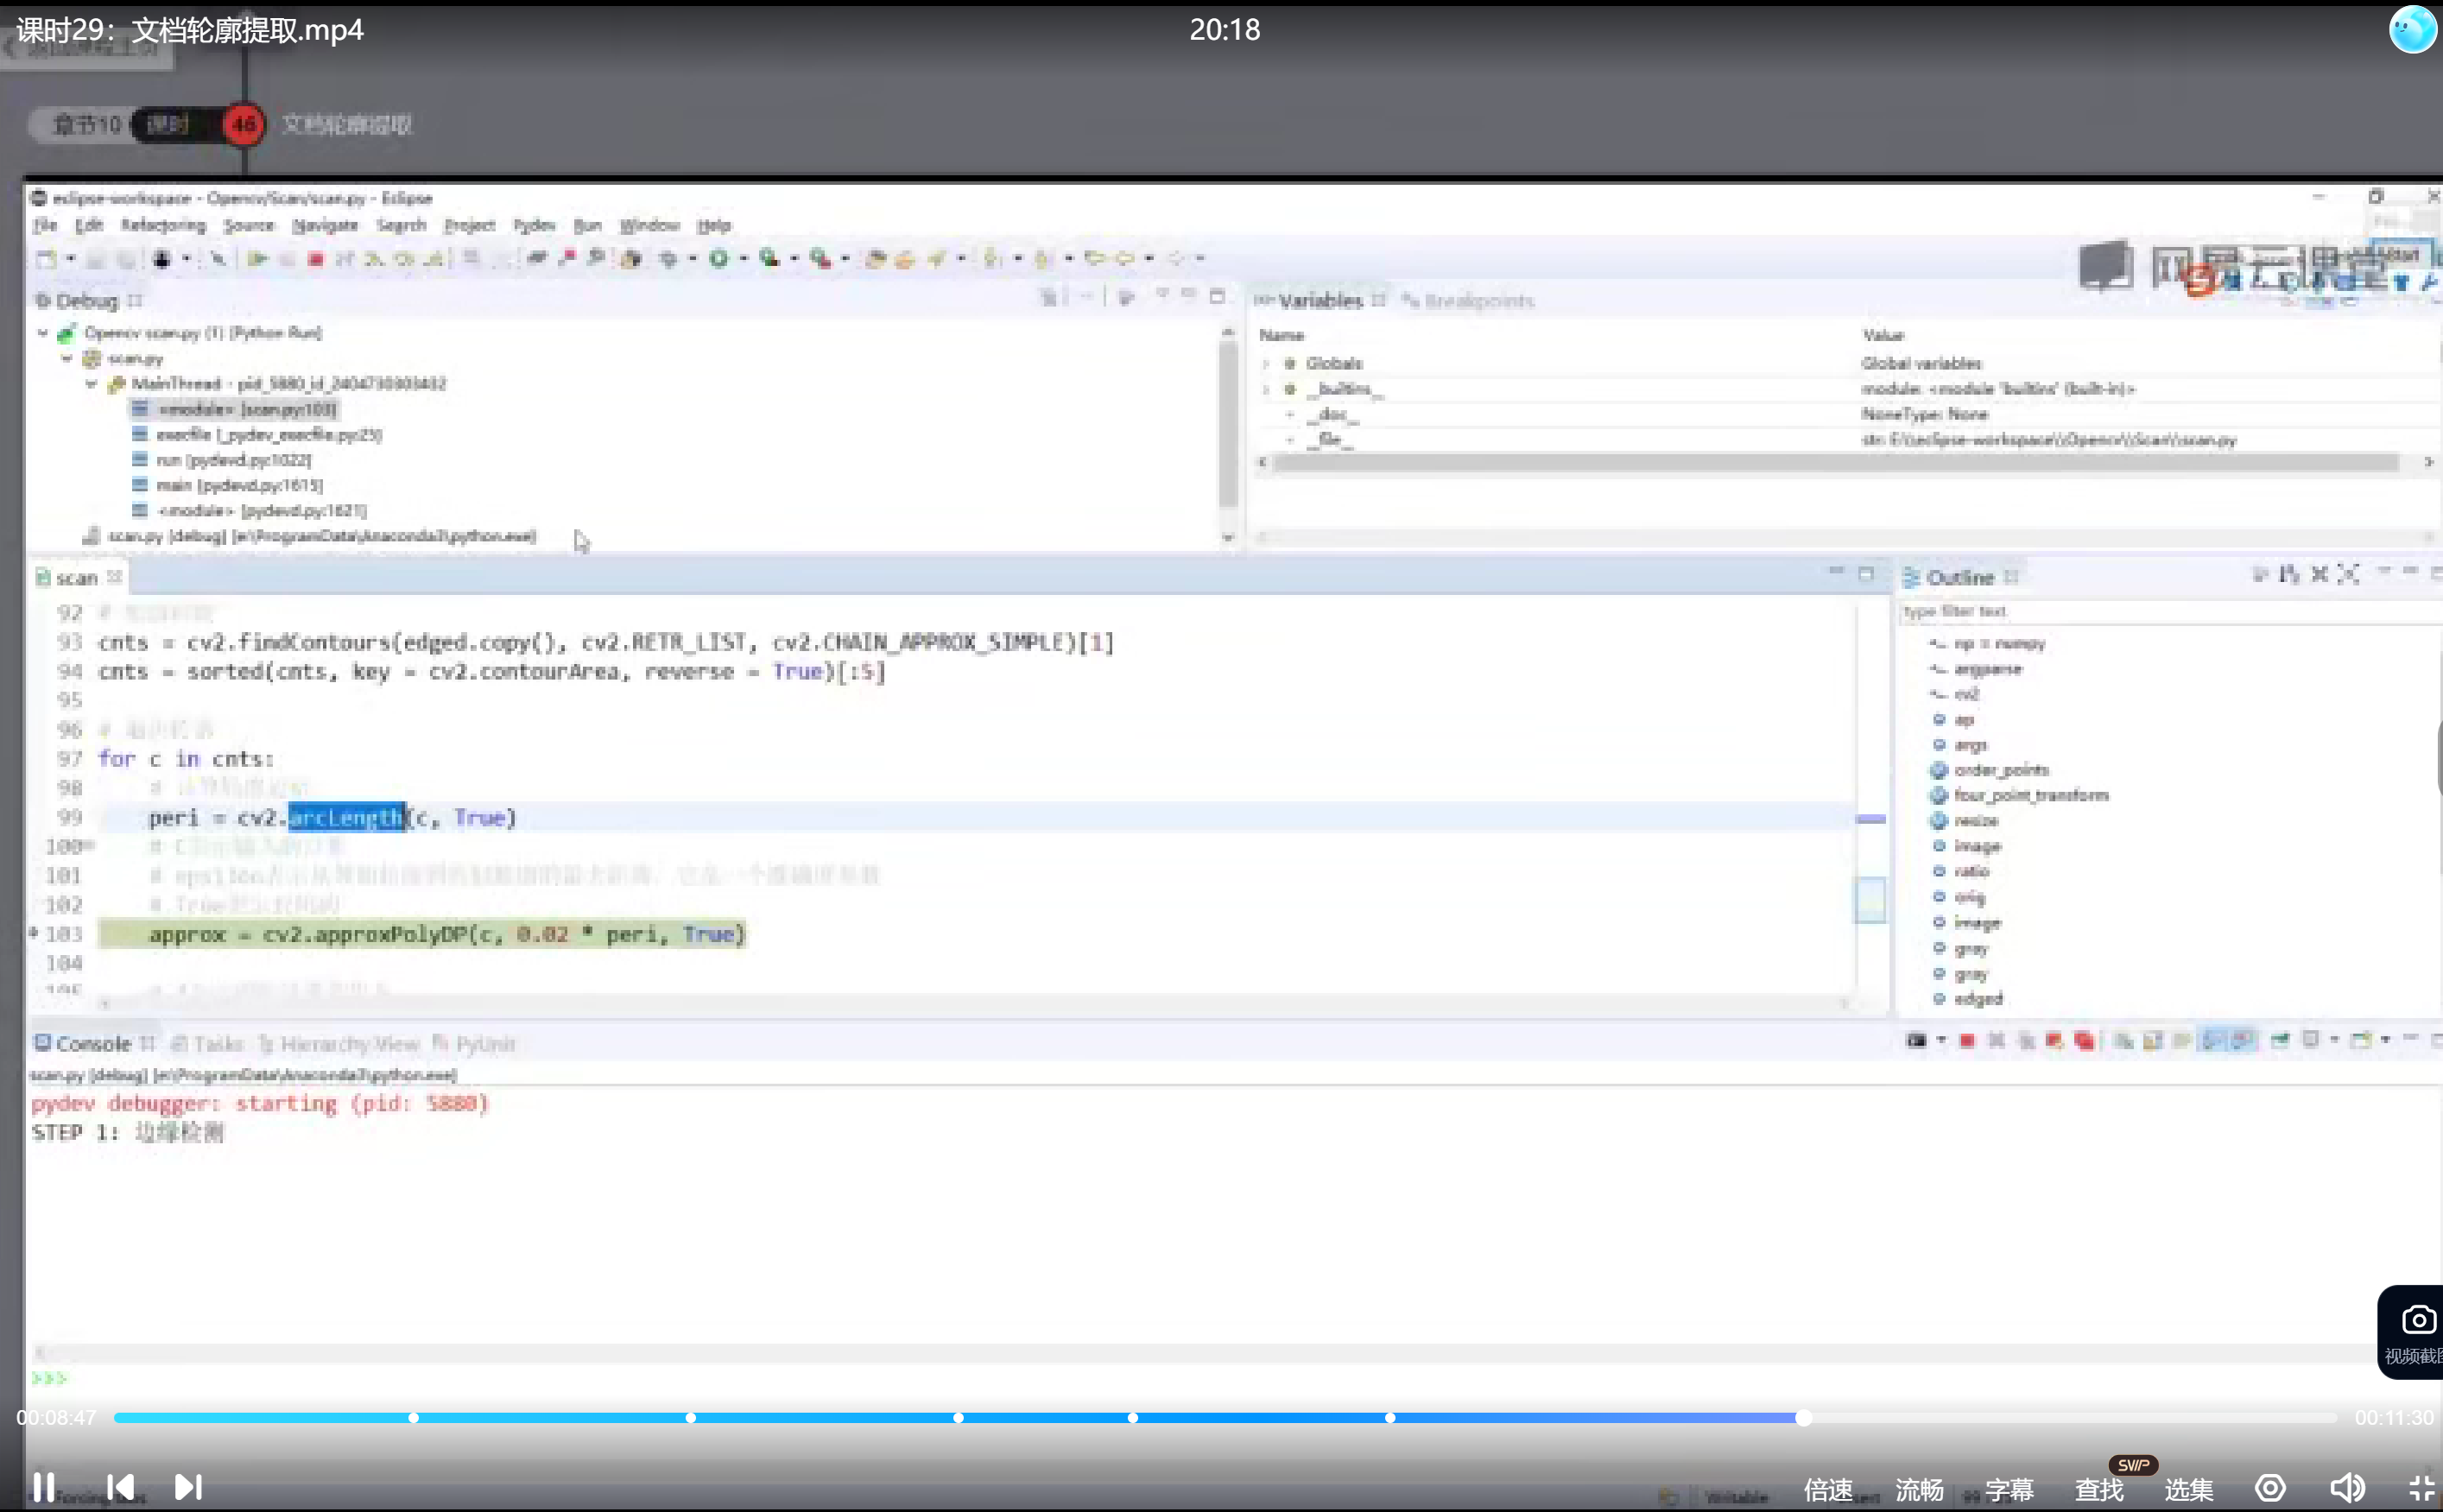Screen dimensions: 2443x1512
Task: Click the console red Terminate icon
Action: 1967,1041
